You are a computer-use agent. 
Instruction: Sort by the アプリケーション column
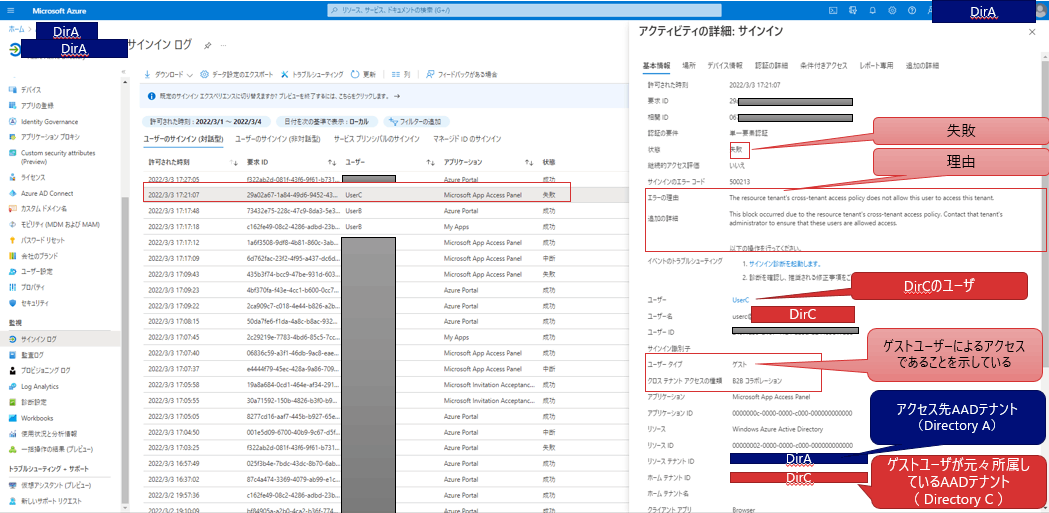tap(463, 163)
